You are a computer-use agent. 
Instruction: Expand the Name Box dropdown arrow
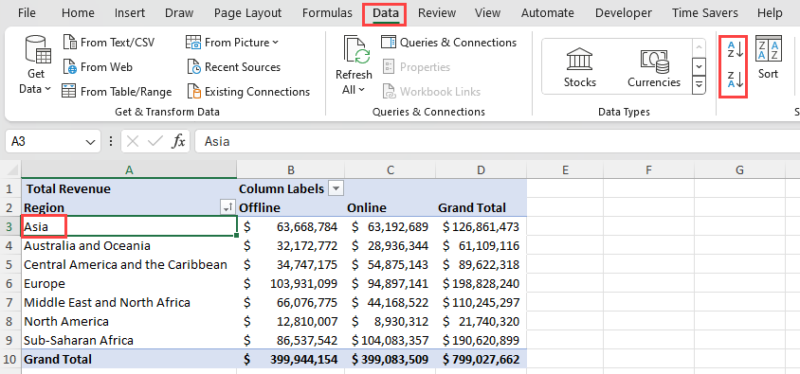[x=91, y=142]
